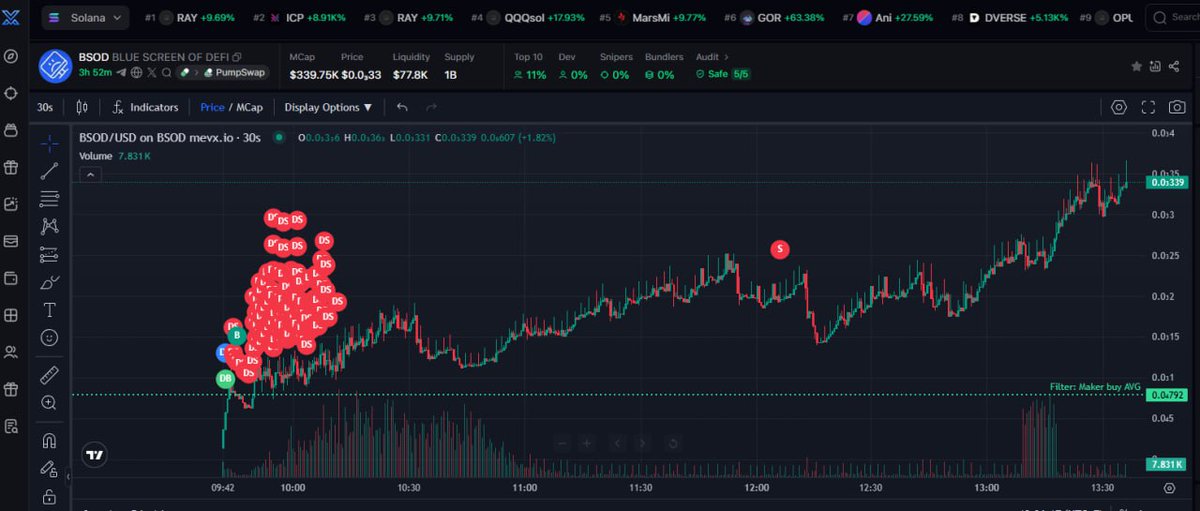The width and height of the screenshot is (1200, 511).
Task: Open the BSOD X (Twitter) link
Action: pos(153,72)
